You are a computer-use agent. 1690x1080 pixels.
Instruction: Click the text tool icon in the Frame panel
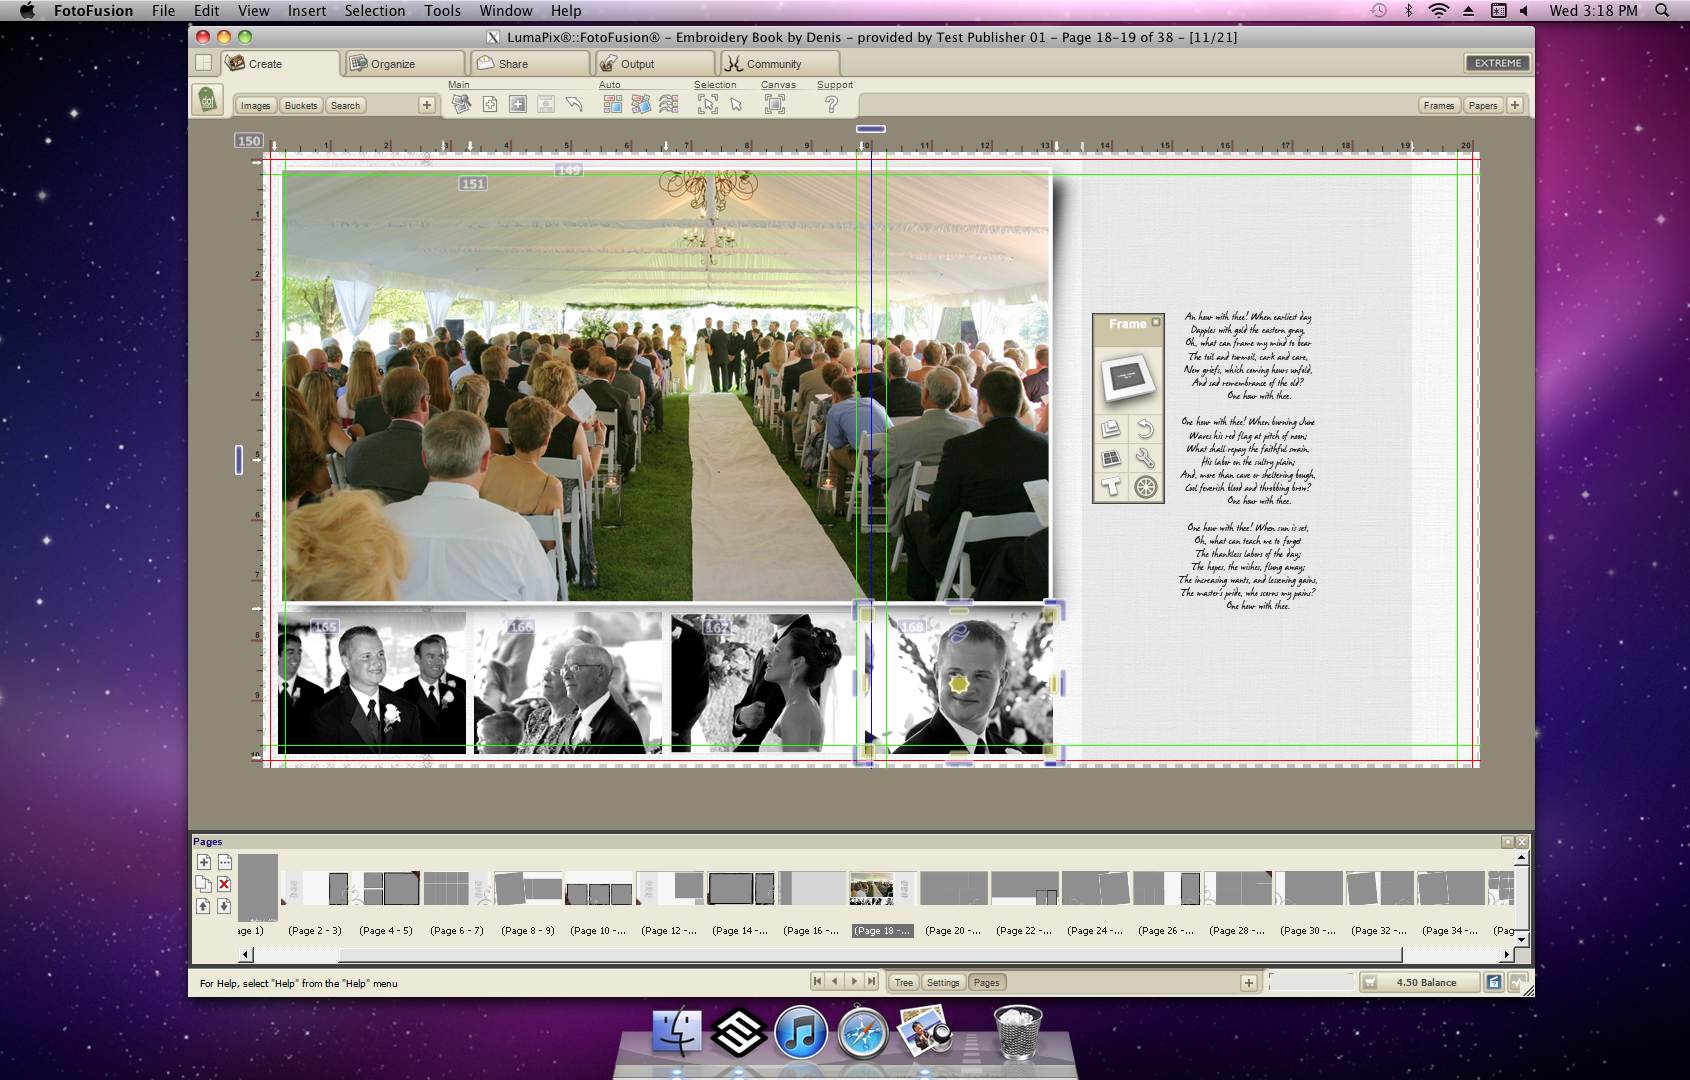[1110, 489]
